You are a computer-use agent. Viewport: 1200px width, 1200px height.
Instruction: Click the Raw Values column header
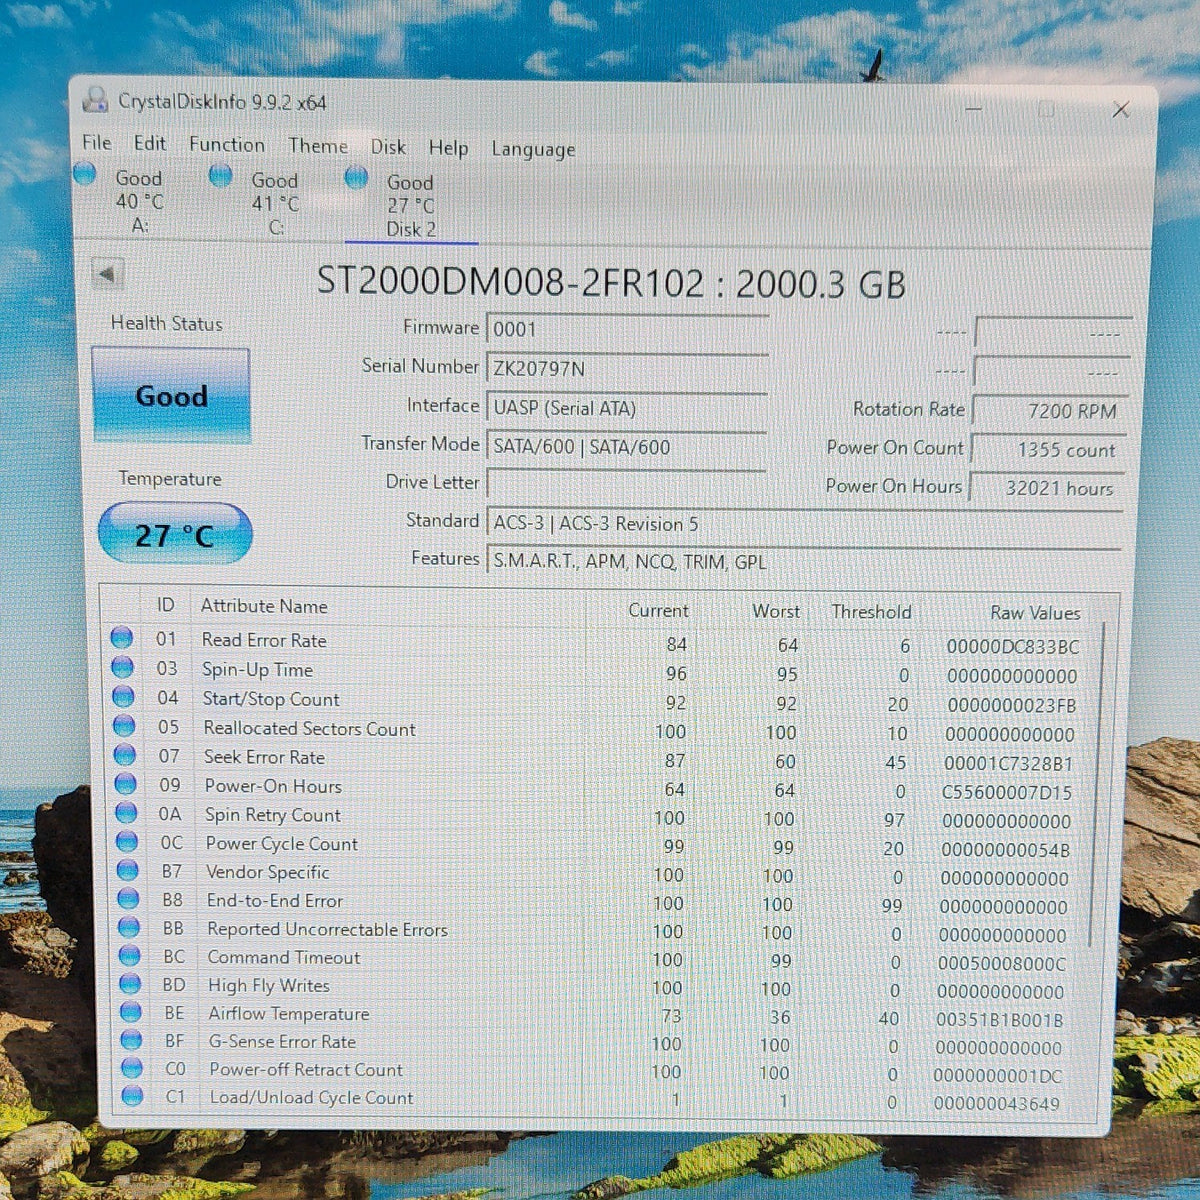[x=1035, y=613]
